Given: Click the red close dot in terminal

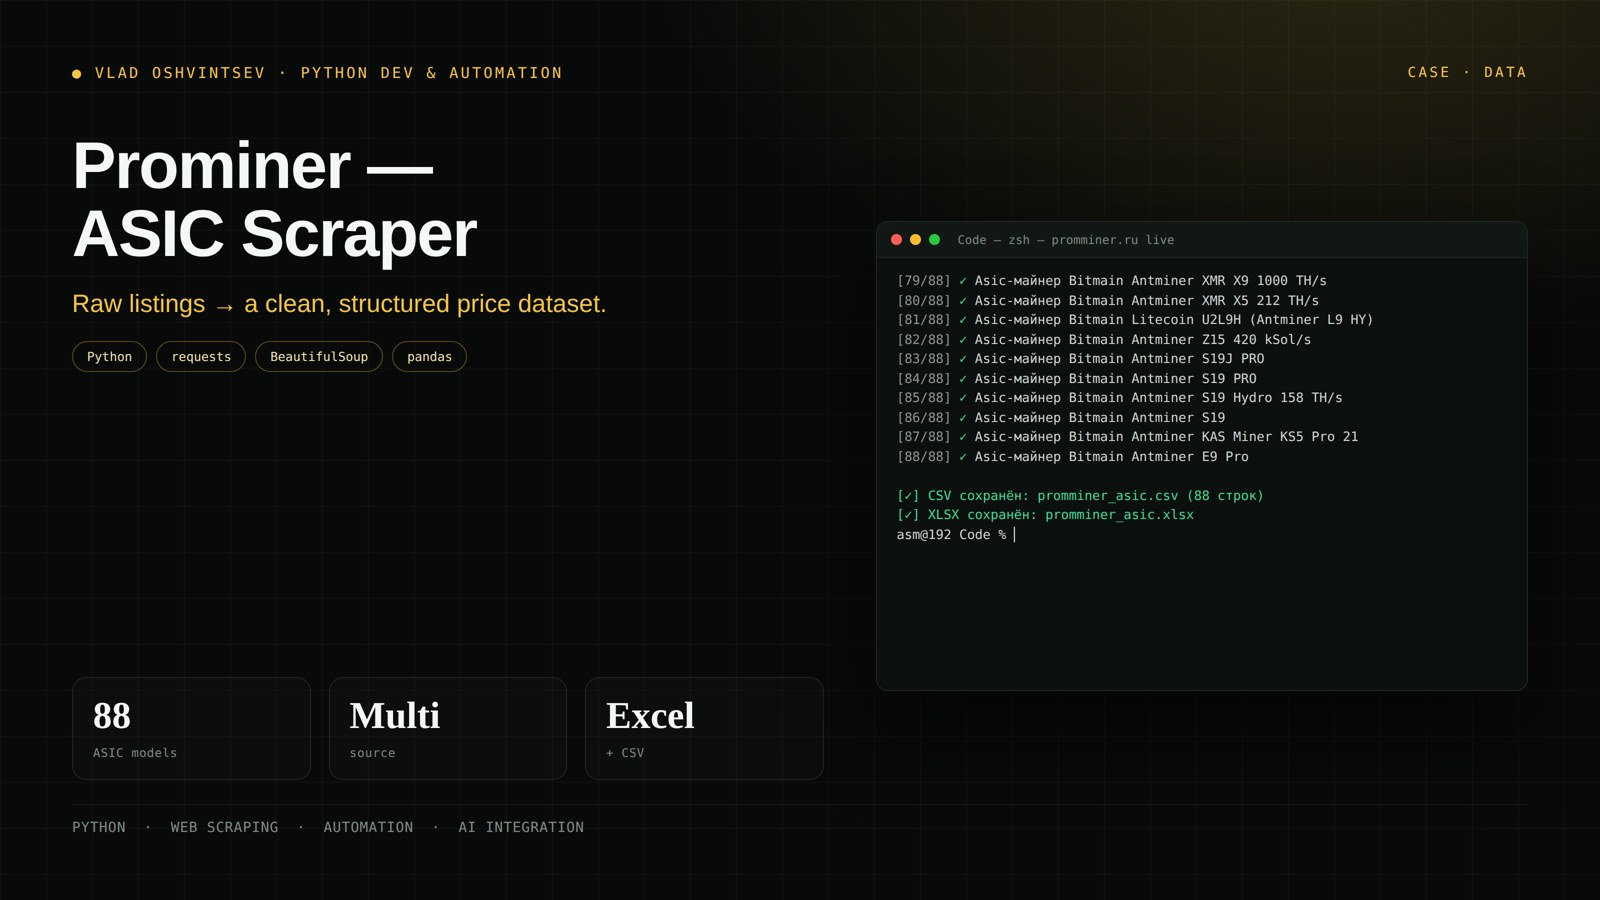Looking at the screenshot, I should (896, 240).
